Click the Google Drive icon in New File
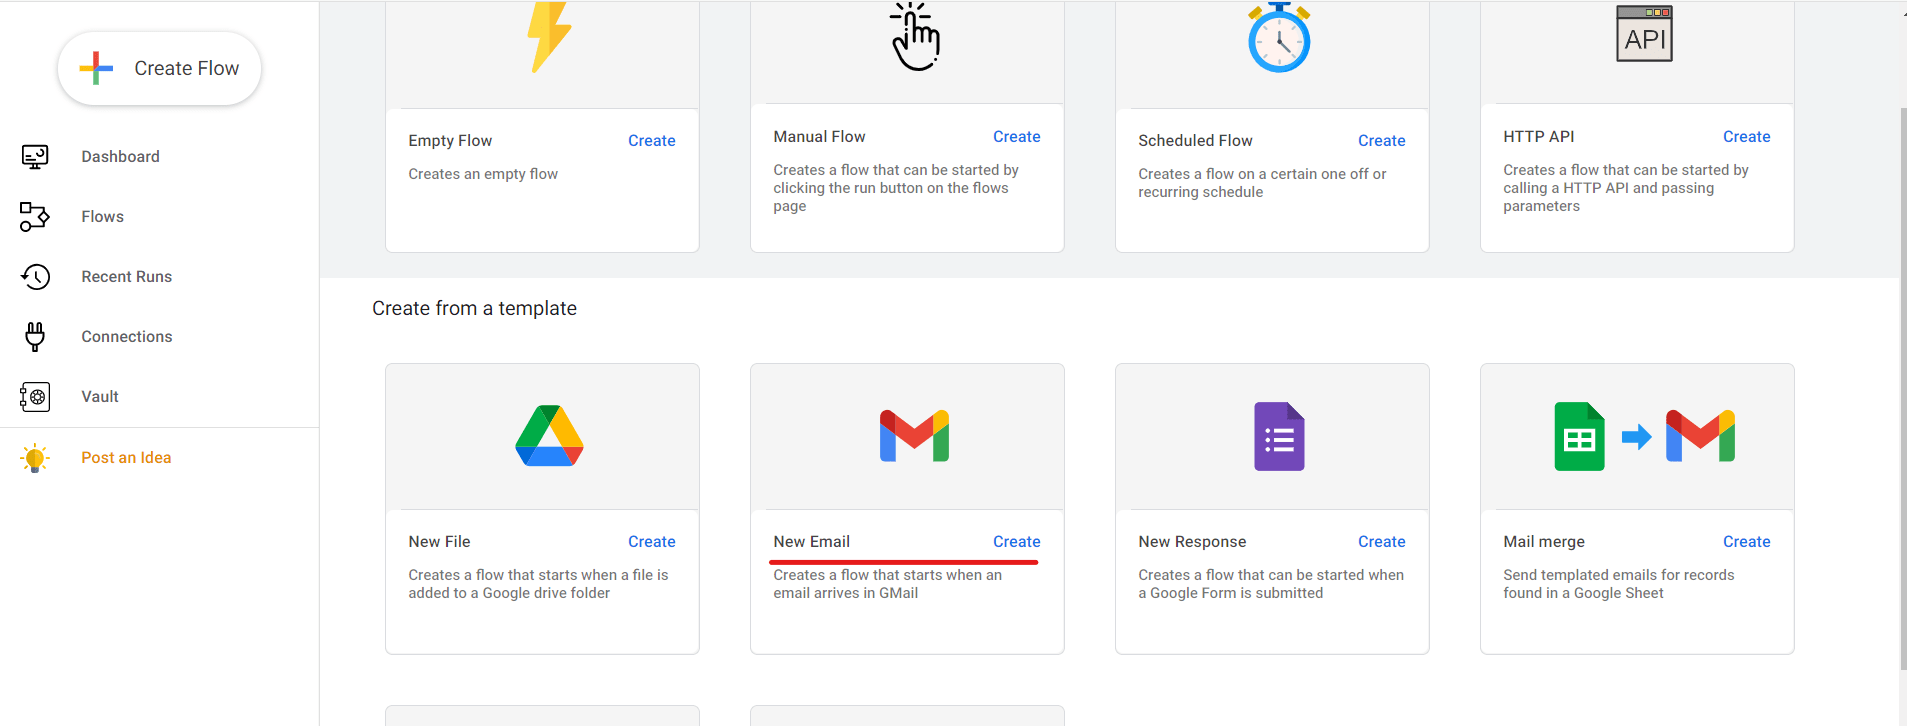The width and height of the screenshot is (1907, 726). click(549, 436)
